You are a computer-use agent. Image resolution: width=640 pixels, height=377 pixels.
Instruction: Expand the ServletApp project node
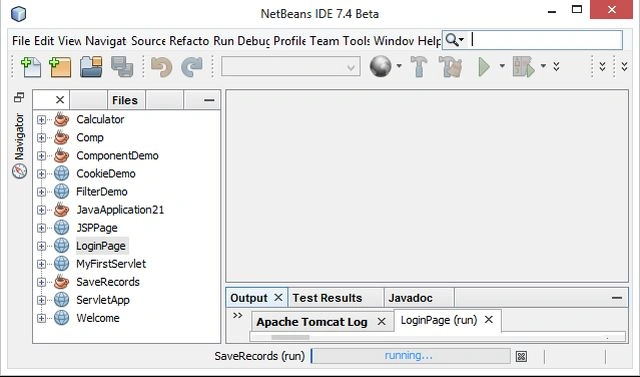tap(41, 300)
